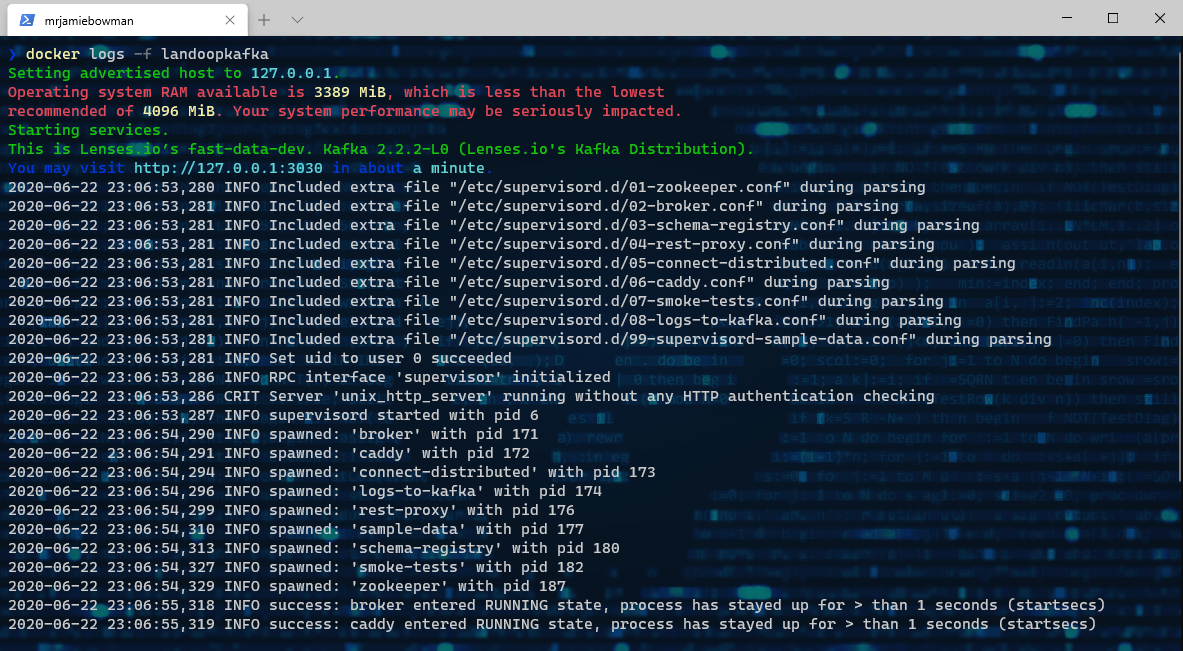This screenshot has width=1183, height=651.
Task: Close the terminal window
Action: click(x=1160, y=18)
